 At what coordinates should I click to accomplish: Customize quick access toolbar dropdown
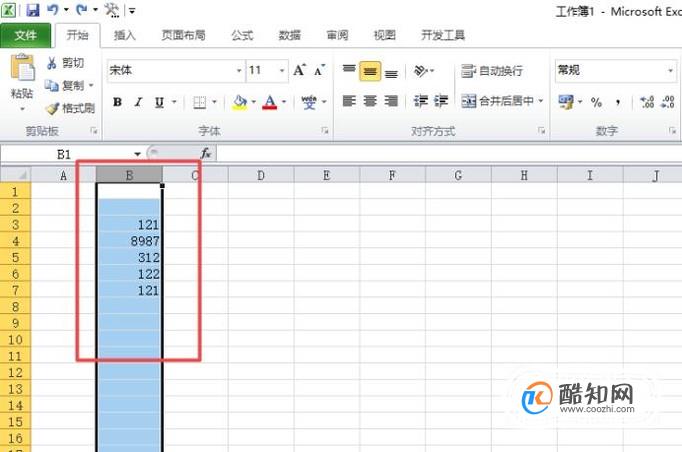[x=132, y=10]
